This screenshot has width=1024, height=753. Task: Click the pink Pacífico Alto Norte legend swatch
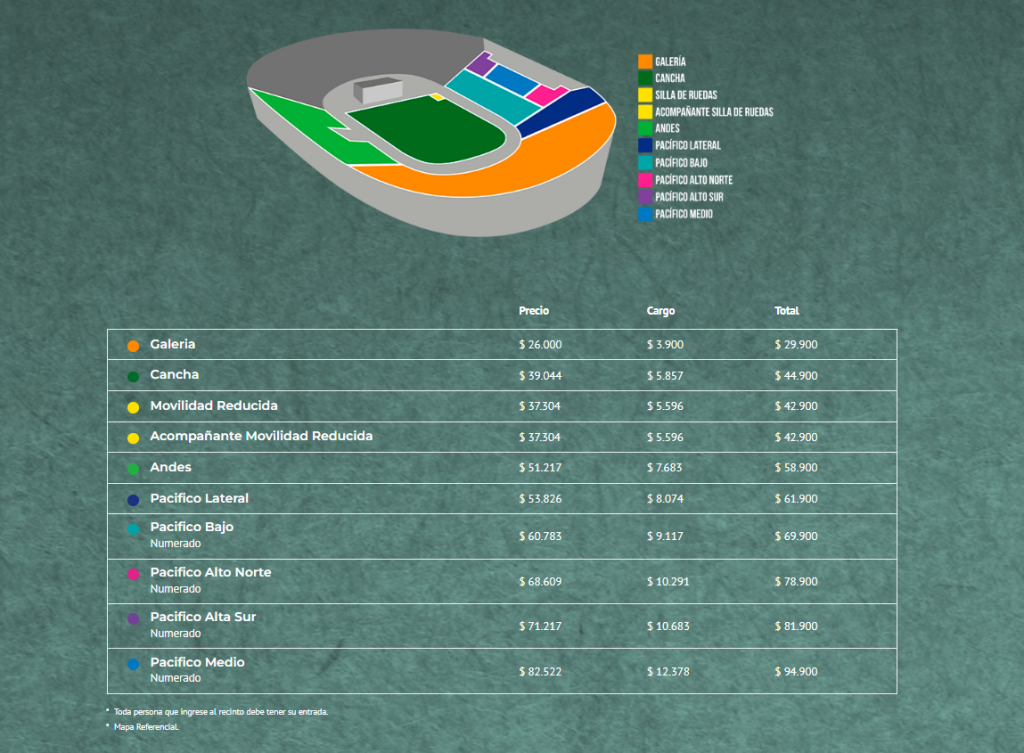point(645,180)
